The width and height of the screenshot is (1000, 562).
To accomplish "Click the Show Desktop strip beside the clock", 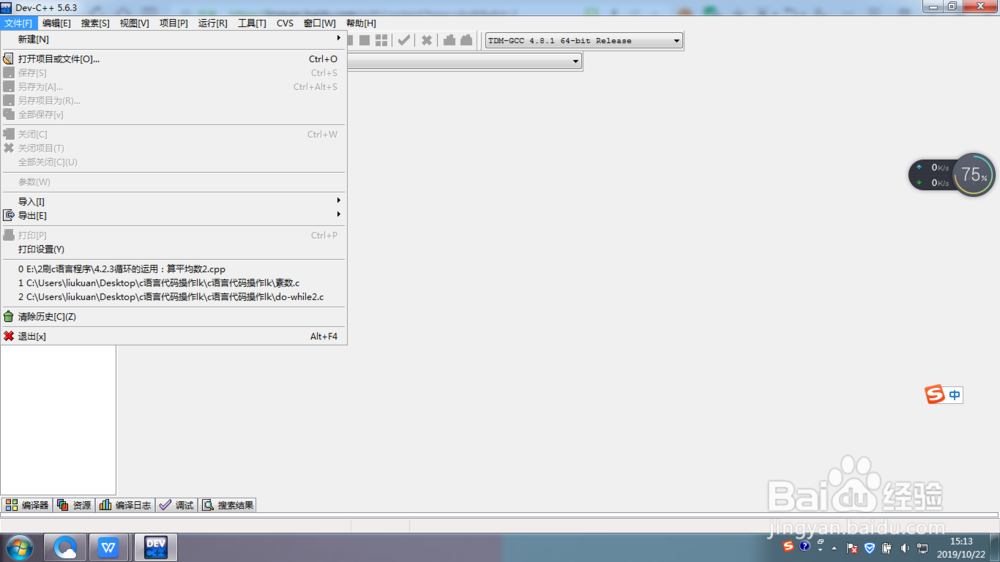I will (995, 548).
